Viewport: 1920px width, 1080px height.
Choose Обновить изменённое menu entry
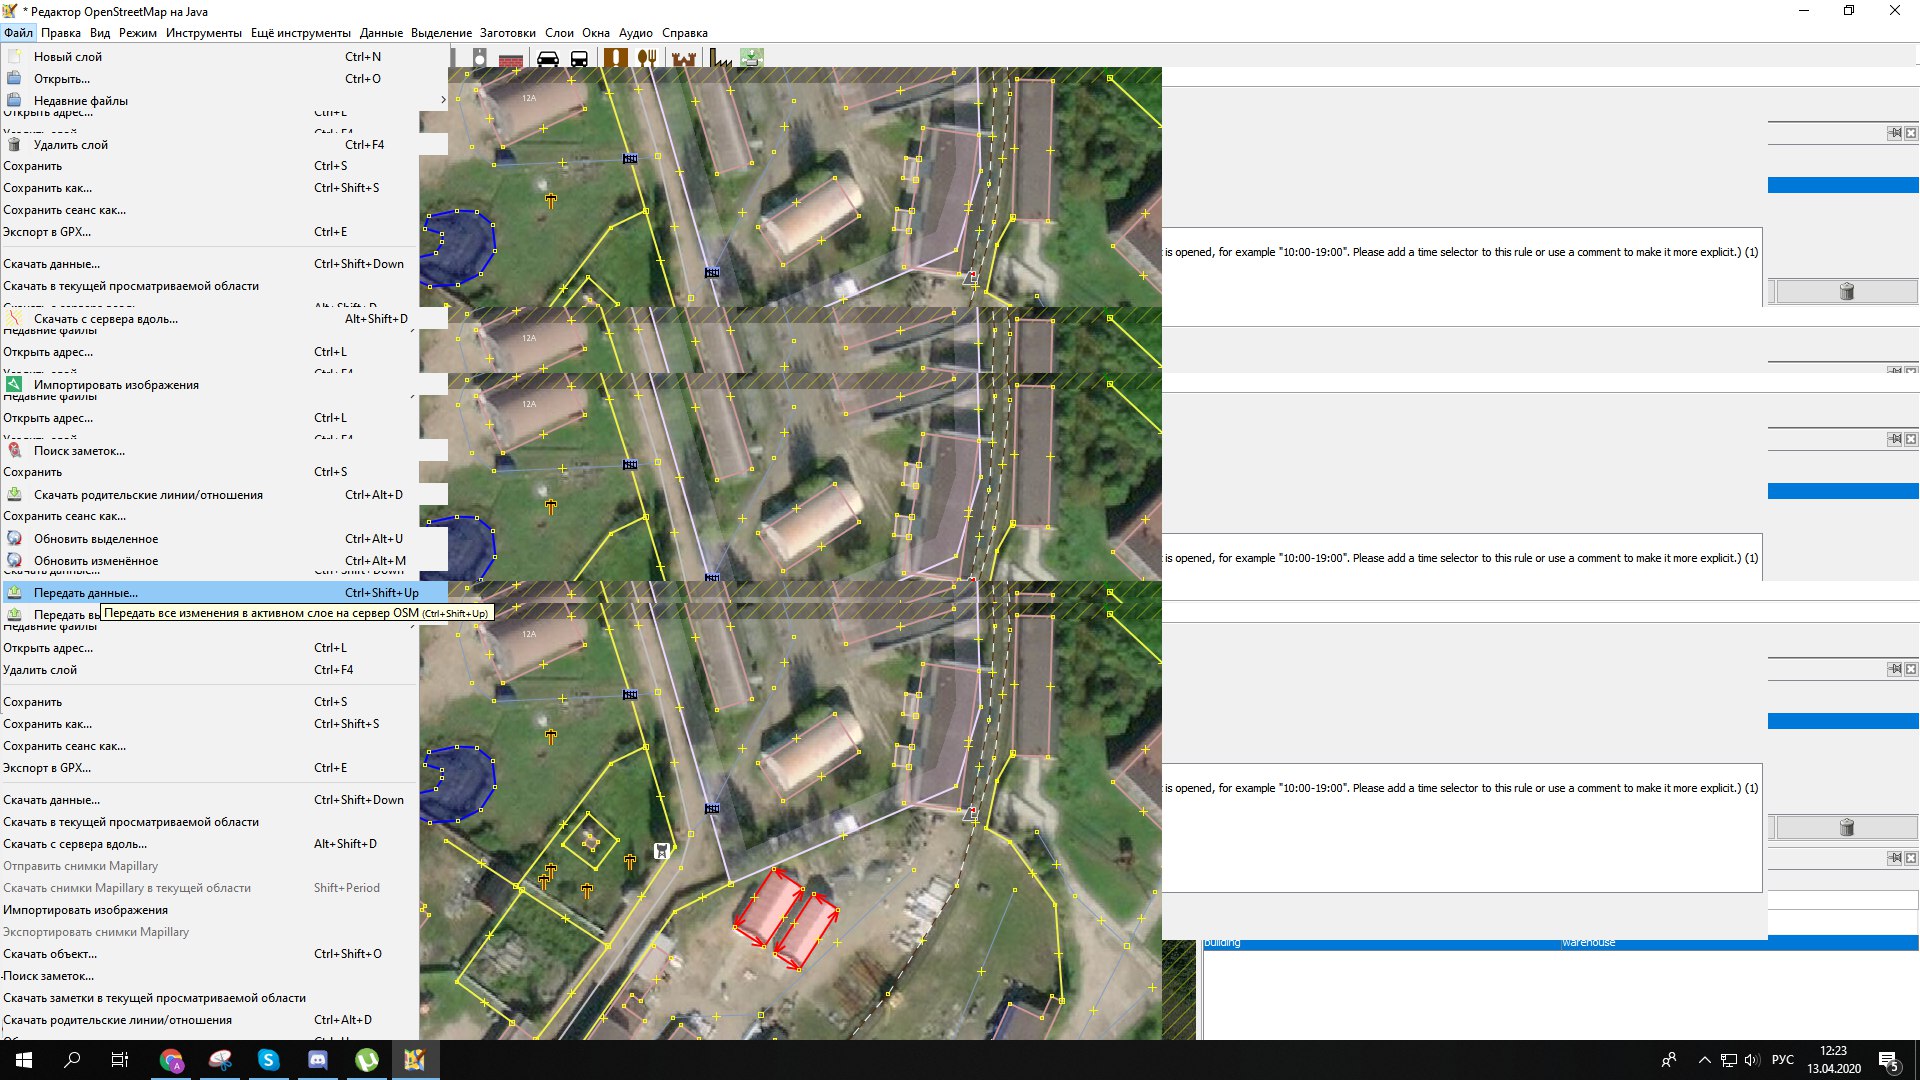click(224, 561)
